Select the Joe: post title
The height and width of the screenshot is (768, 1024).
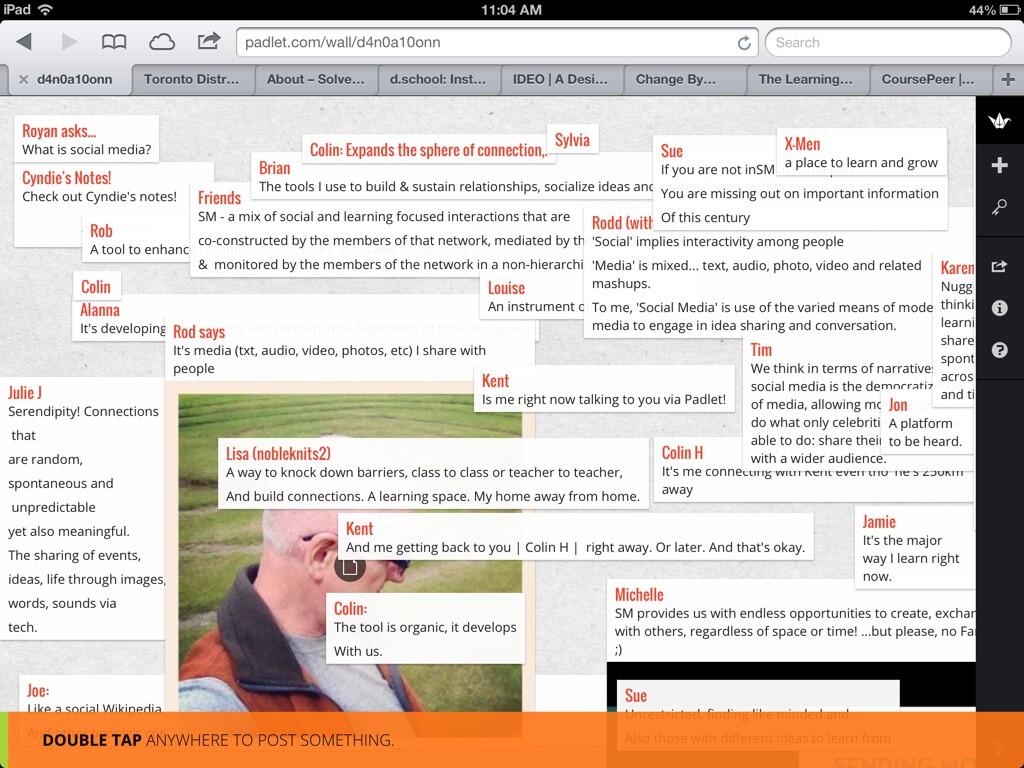(x=38, y=690)
